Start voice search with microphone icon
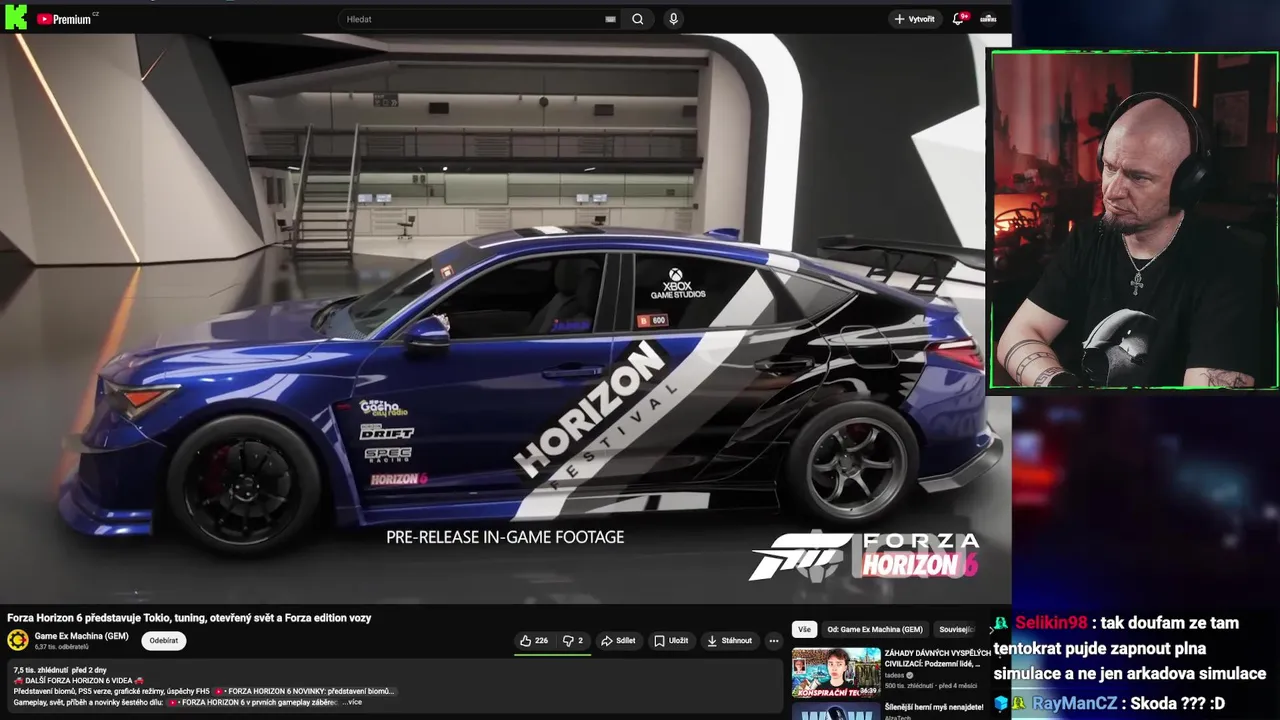This screenshot has width=1280, height=720. pyautogui.click(x=673, y=19)
